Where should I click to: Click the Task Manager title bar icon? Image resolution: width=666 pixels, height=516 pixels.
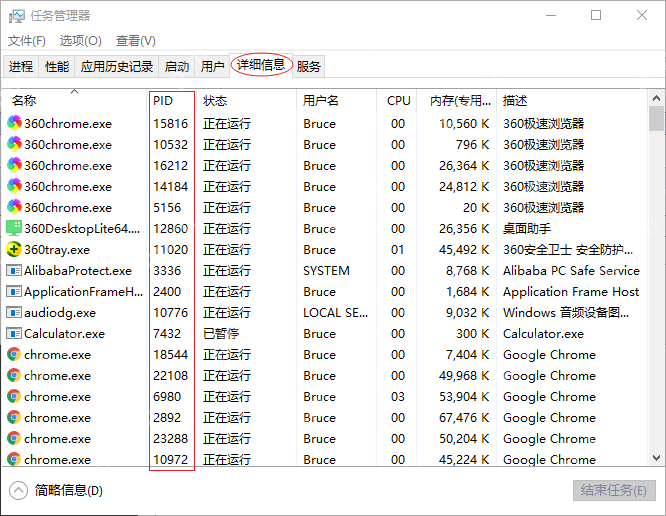pos(17,16)
